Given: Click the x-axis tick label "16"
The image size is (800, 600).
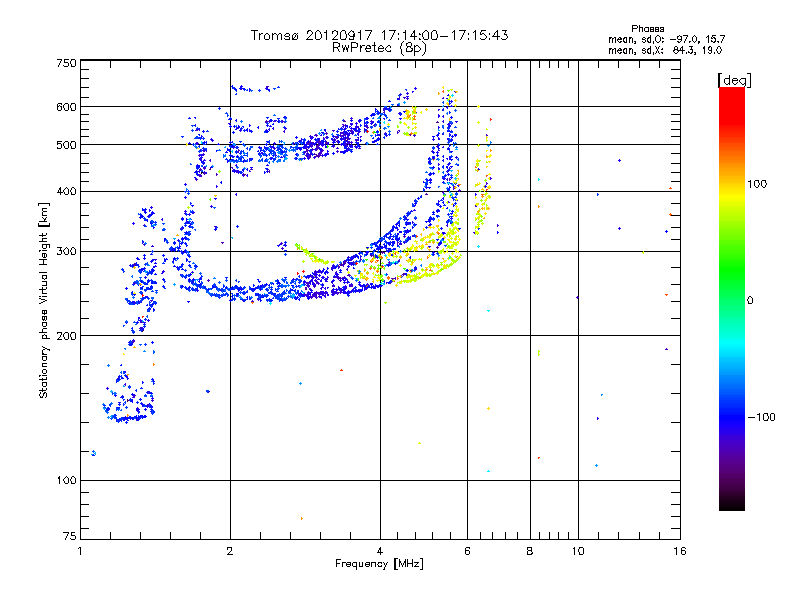Looking at the screenshot, I should tap(680, 551).
